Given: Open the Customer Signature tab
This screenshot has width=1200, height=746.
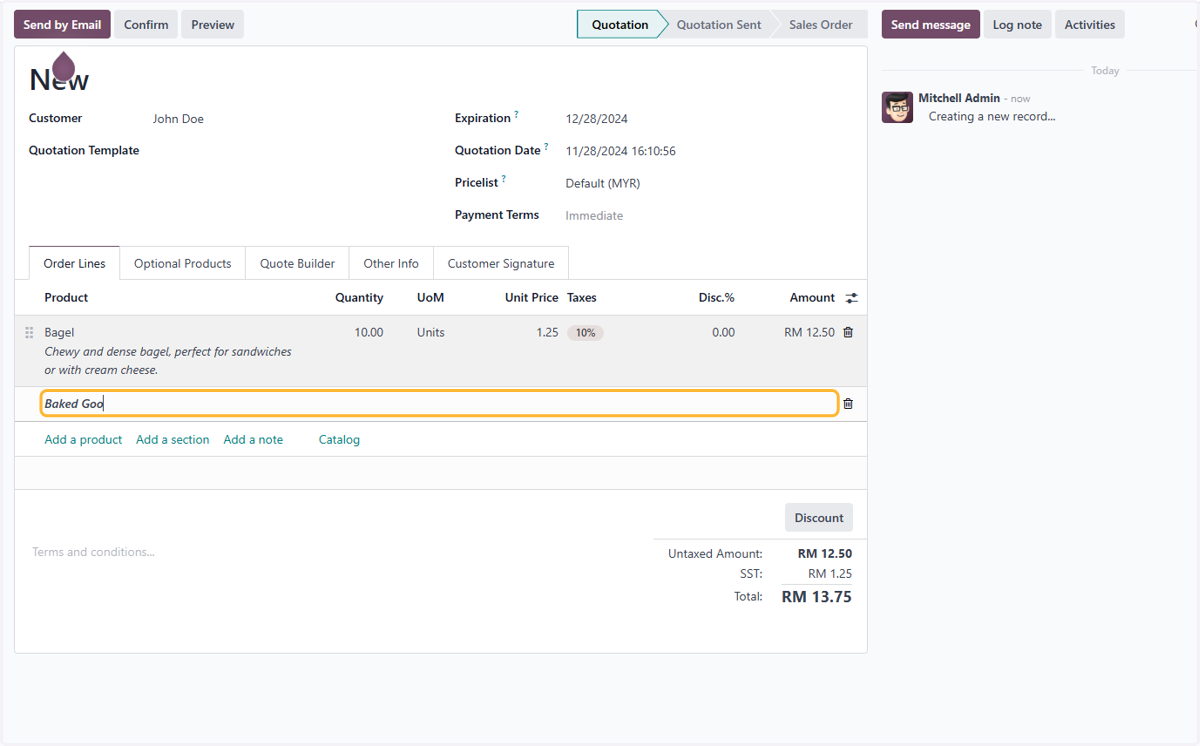Looking at the screenshot, I should pos(501,263).
